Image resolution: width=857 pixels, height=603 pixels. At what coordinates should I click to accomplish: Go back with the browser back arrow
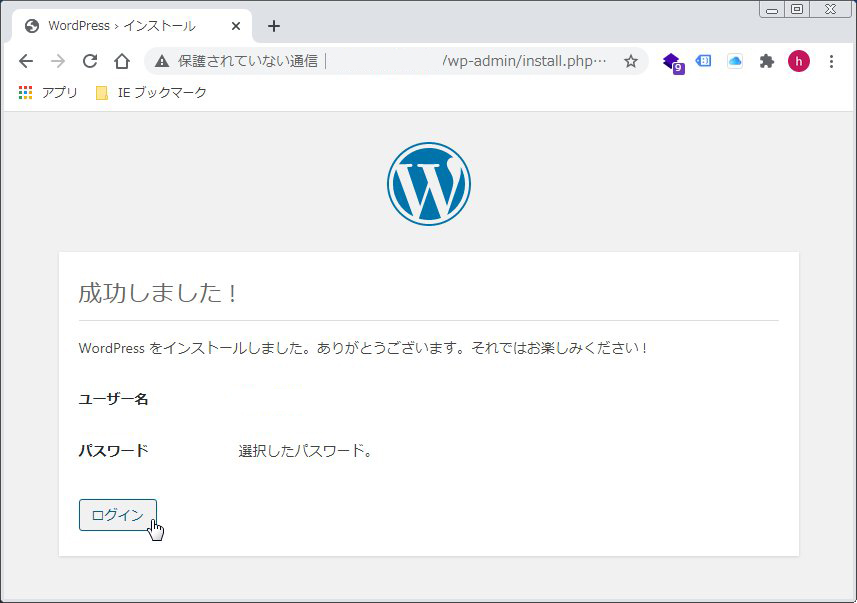coord(26,61)
